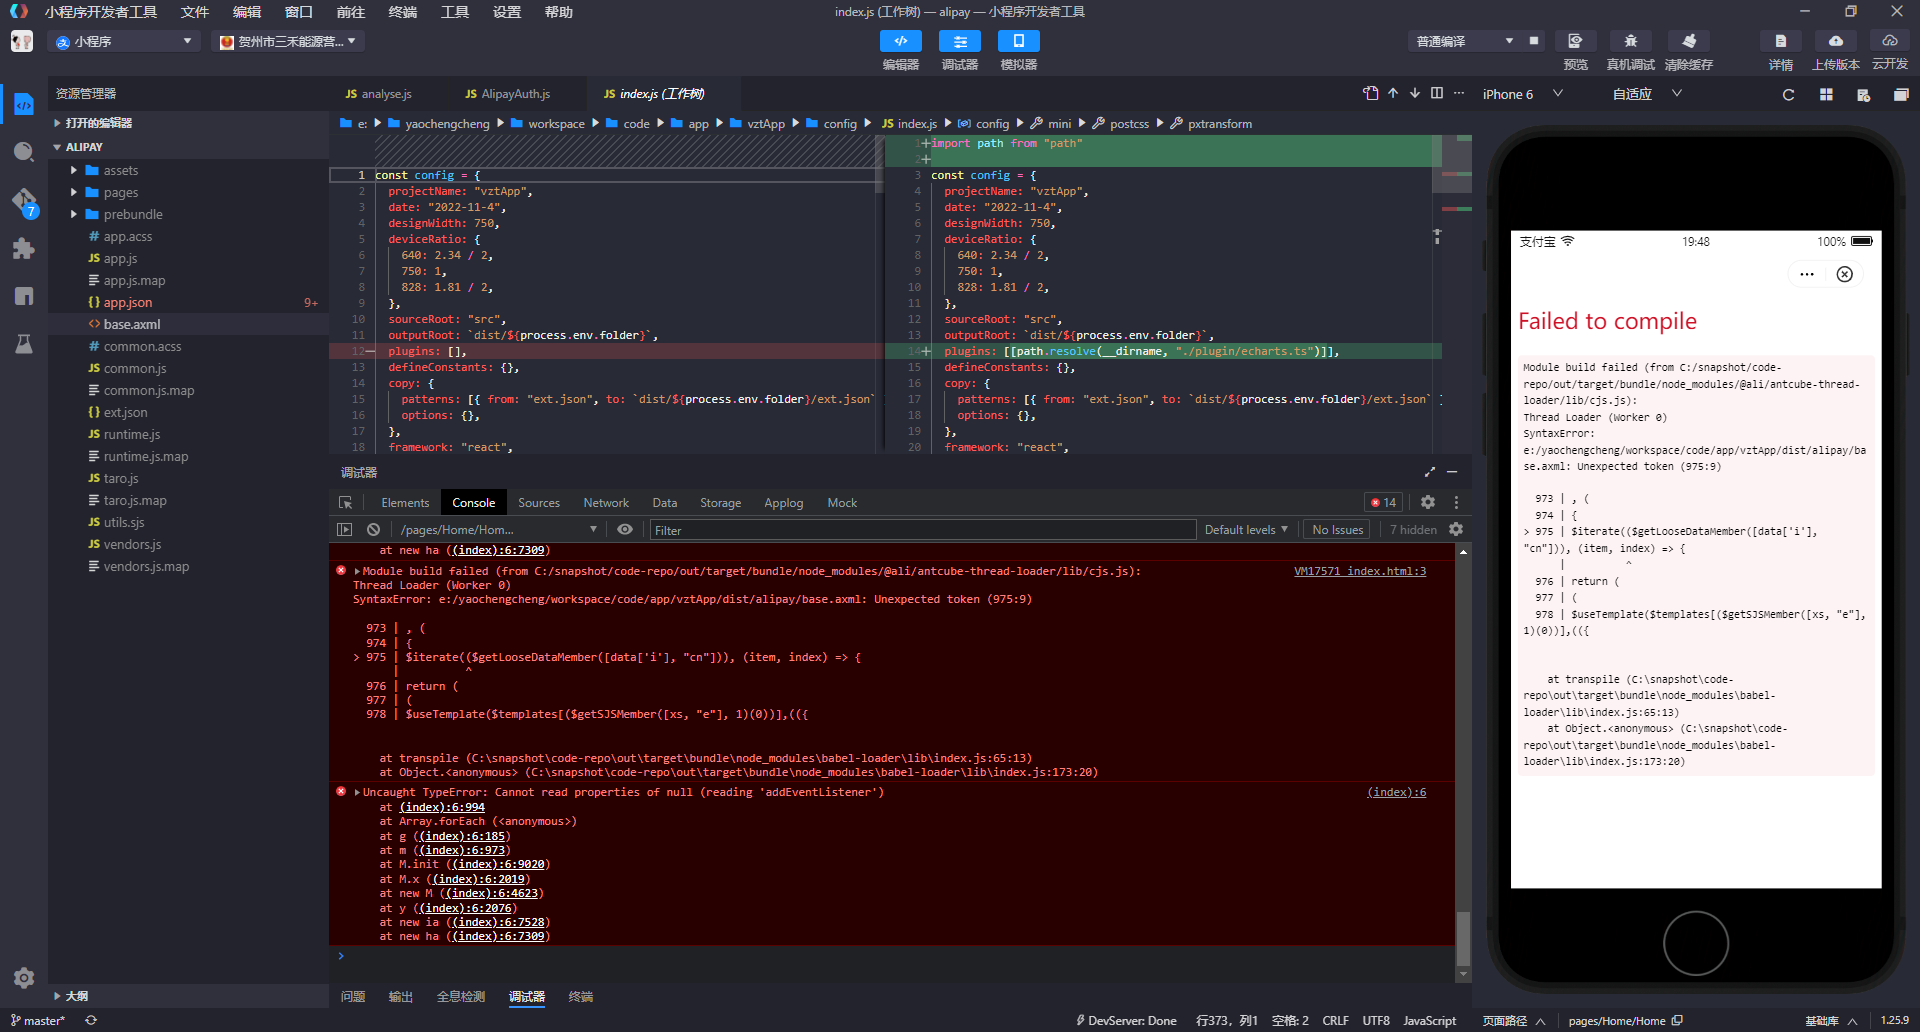
Task: Toggle the 编辑器 editor panel button
Action: pos(900,41)
